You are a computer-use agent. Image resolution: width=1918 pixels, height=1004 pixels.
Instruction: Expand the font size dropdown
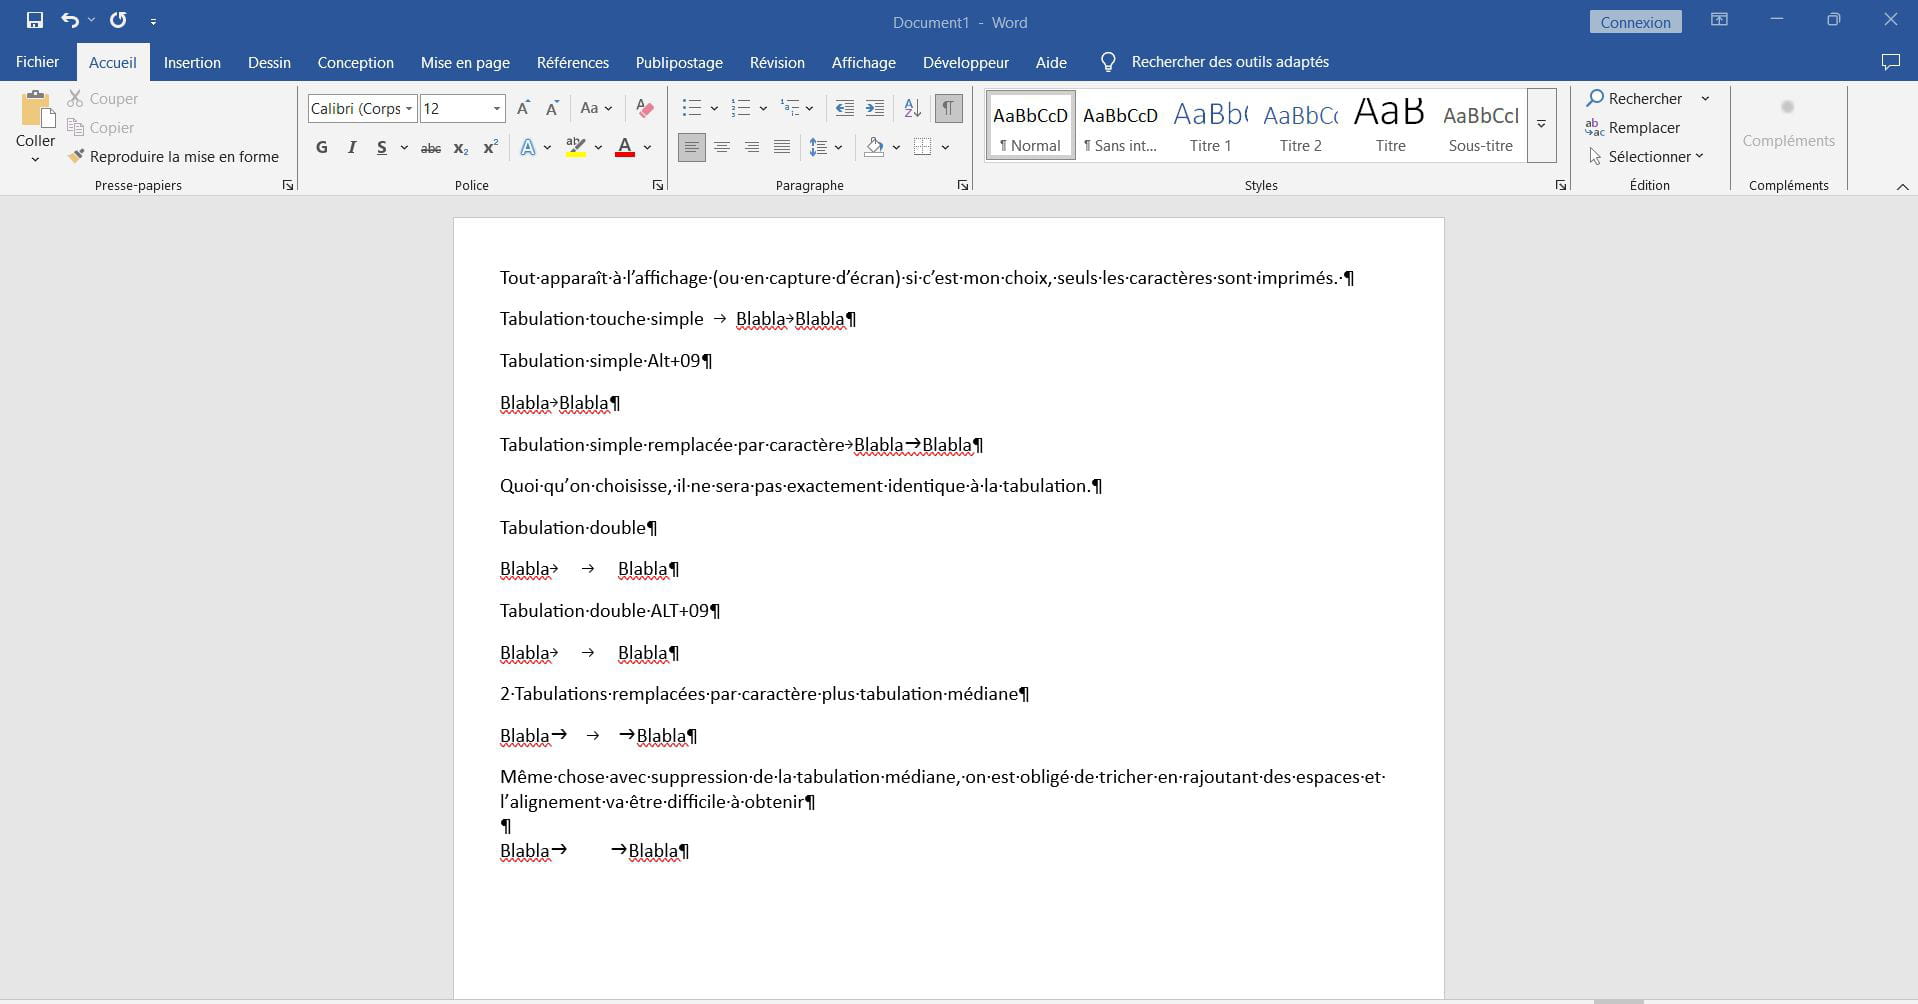[496, 108]
